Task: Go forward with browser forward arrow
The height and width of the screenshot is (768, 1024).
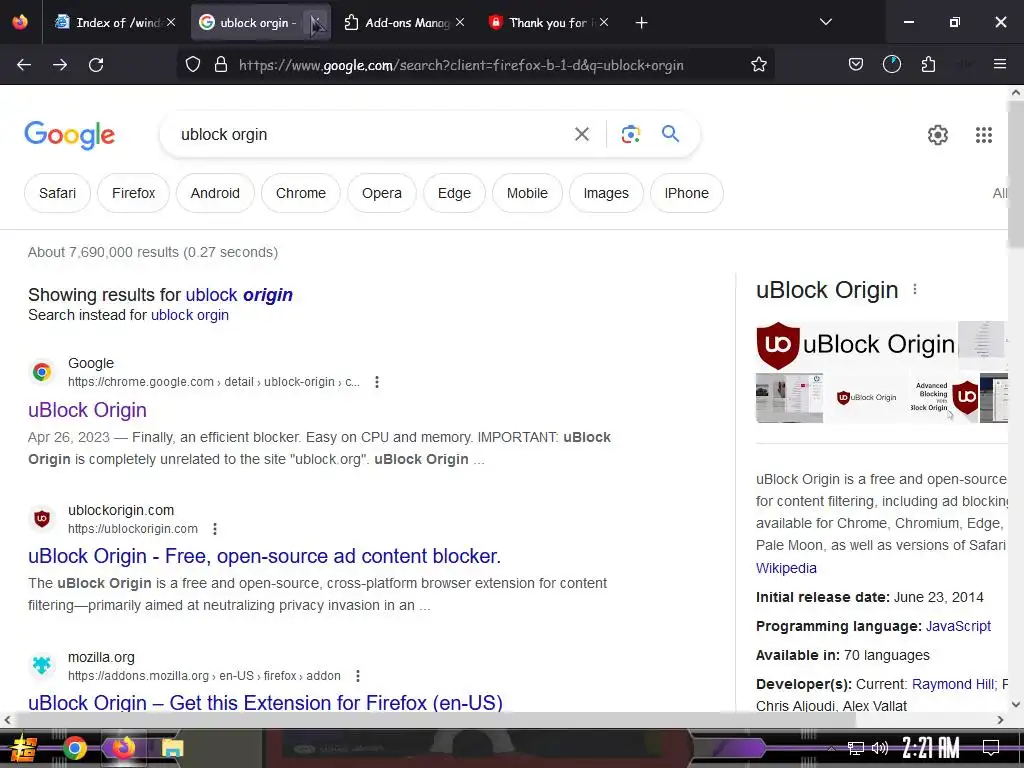Action: [x=60, y=65]
